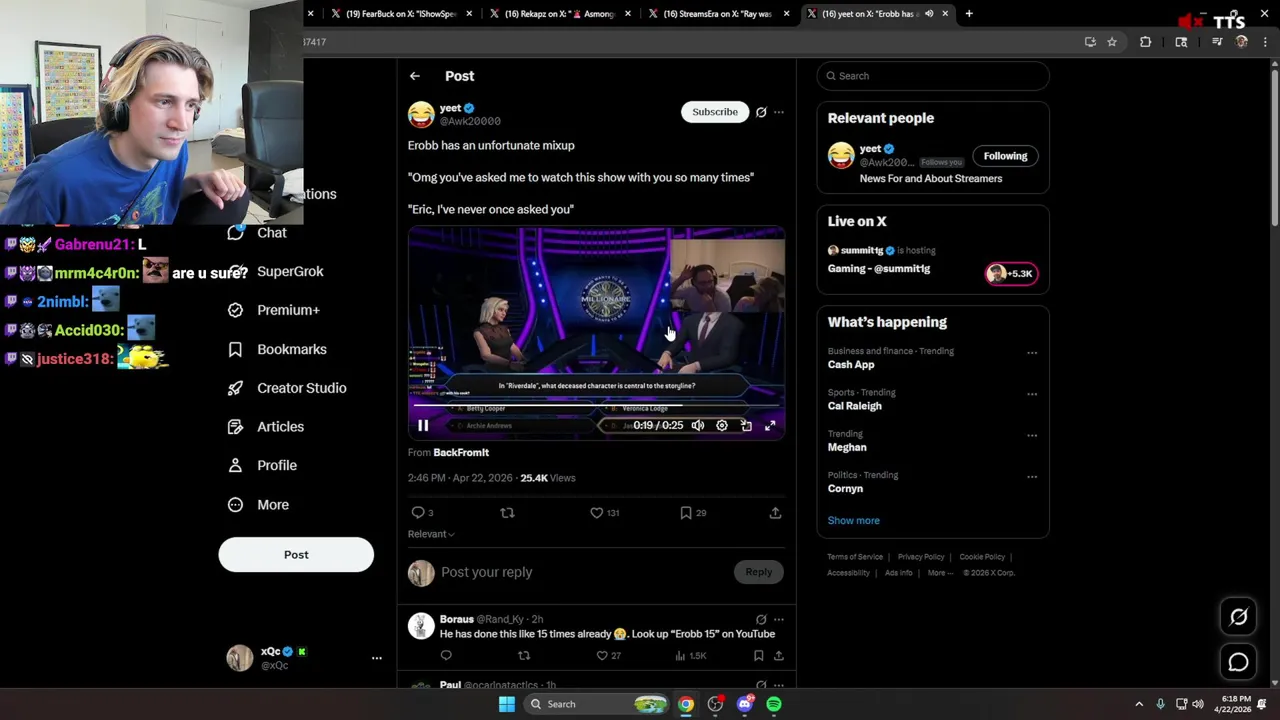This screenshot has width=1280, height=720.
Task: Open Chat in the X sidebar
Action: [257, 233]
